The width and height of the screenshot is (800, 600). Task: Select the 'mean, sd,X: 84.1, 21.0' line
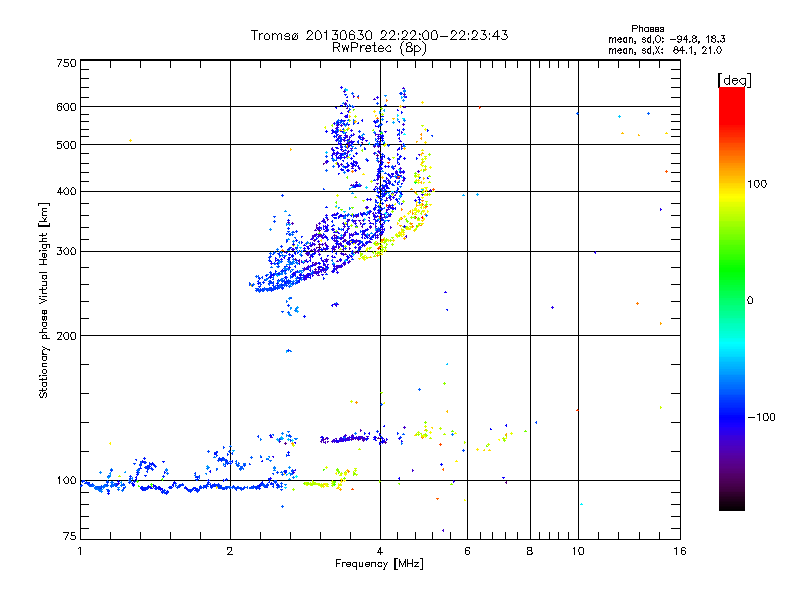click(x=665, y=50)
